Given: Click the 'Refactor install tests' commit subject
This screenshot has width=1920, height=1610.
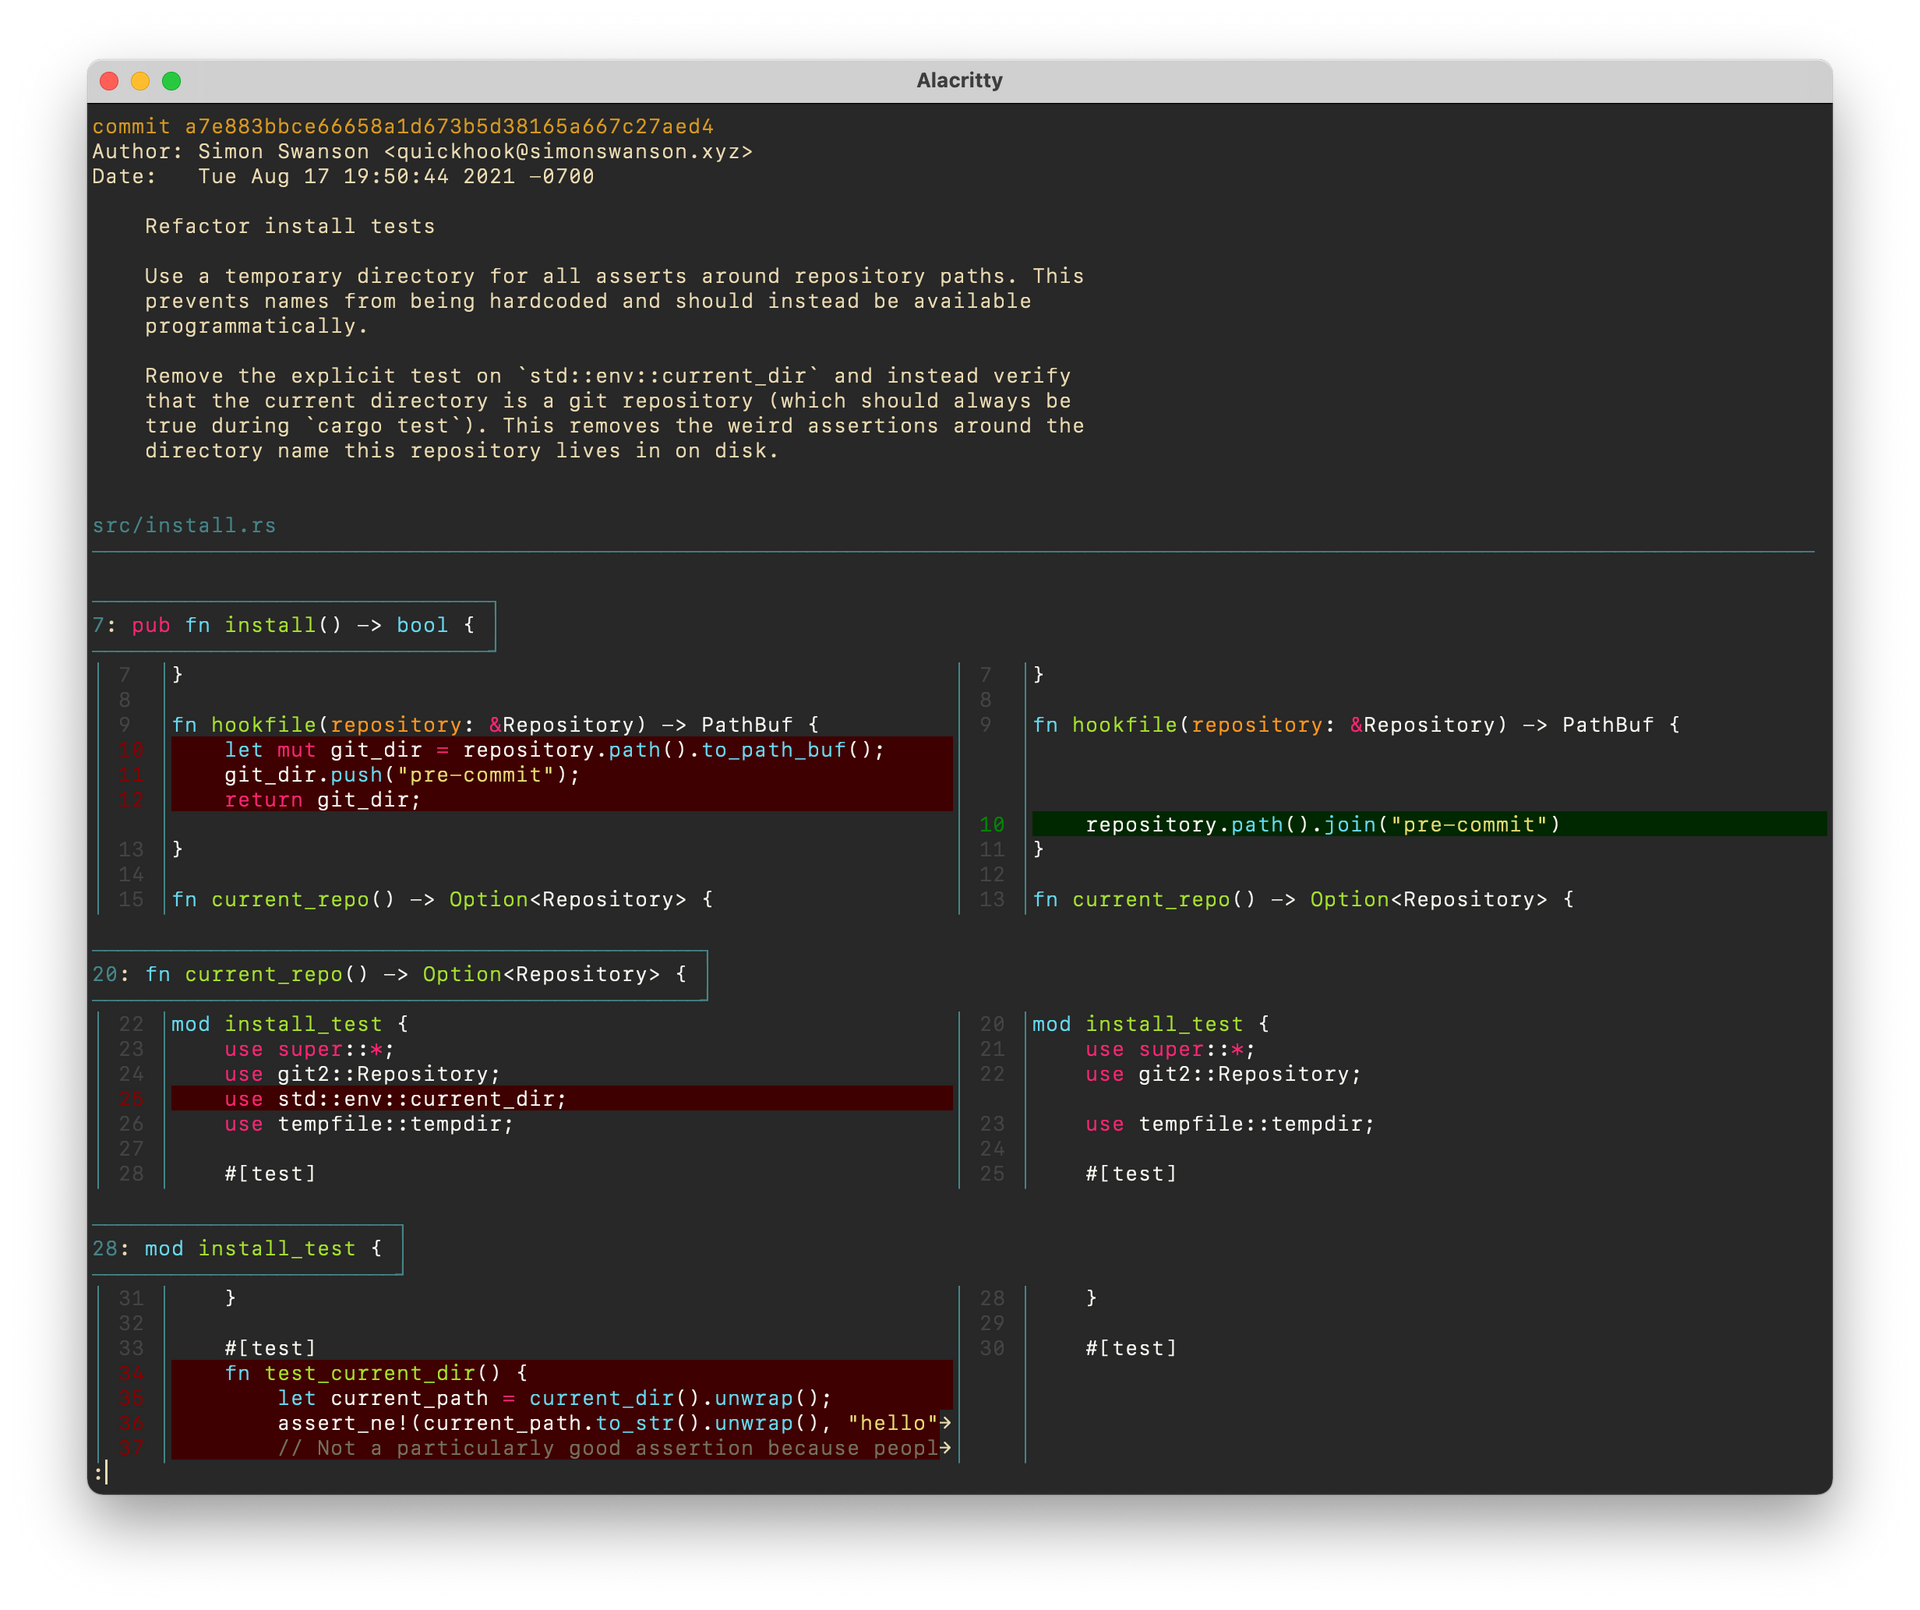Looking at the screenshot, I should pos(290,227).
